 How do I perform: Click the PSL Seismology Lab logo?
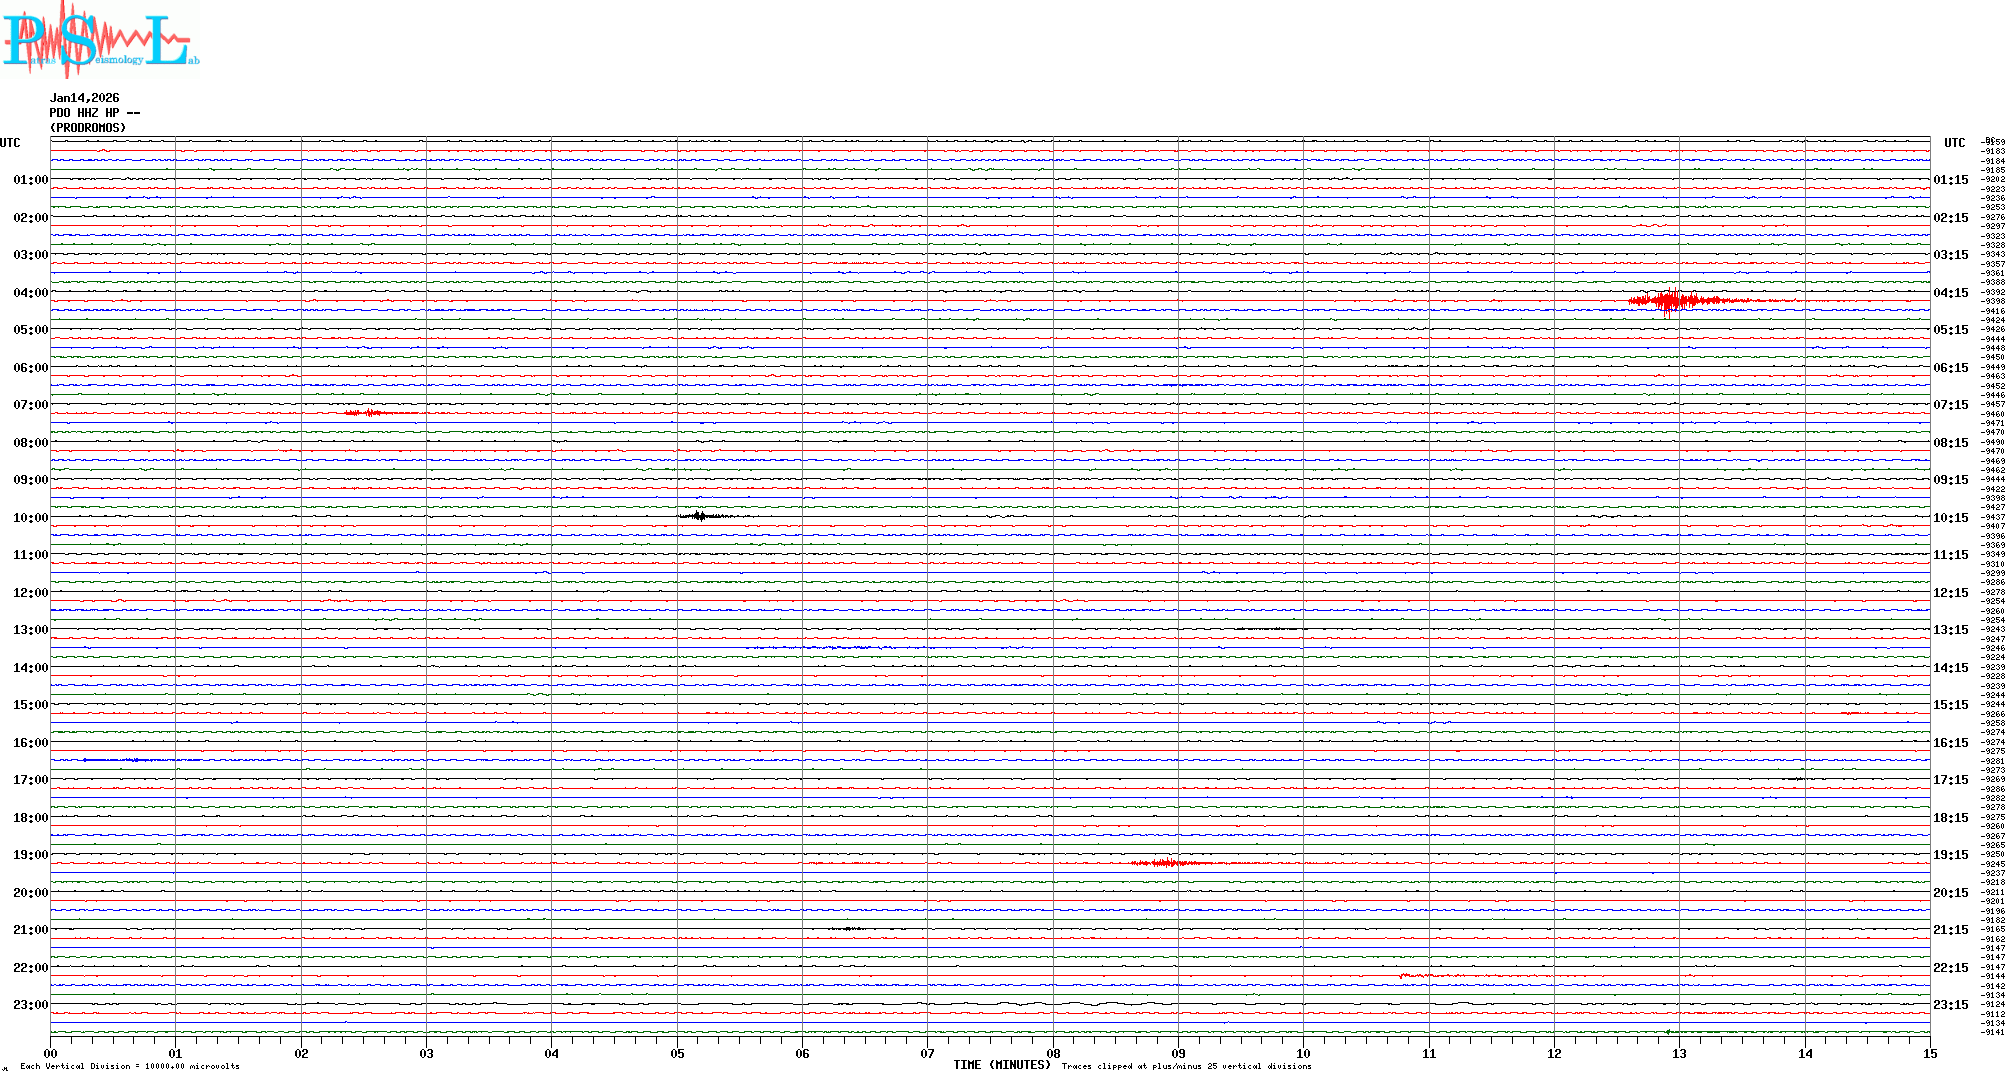(98, 39)
